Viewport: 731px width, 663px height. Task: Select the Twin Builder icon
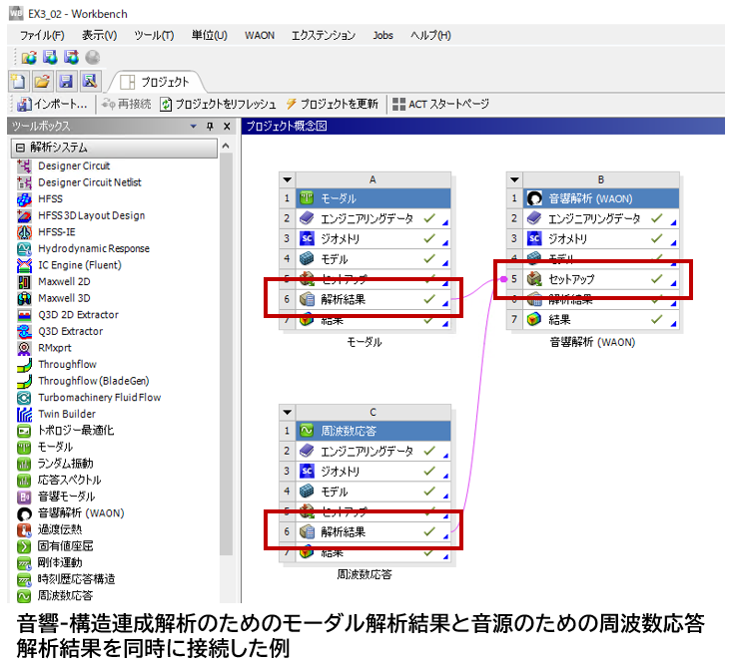[24, 414]
